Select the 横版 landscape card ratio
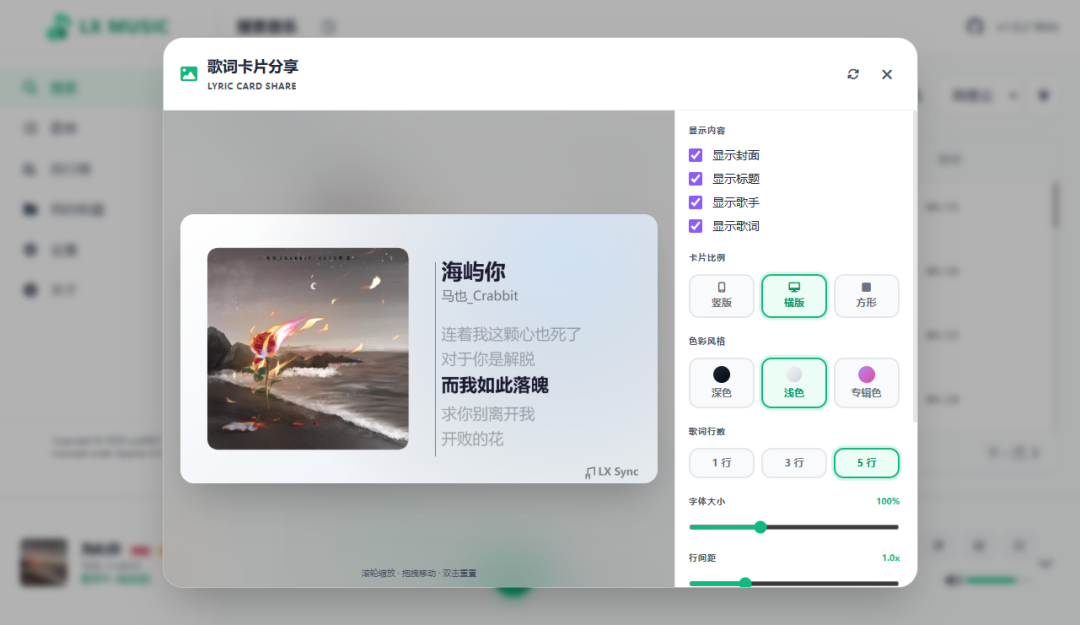The width and height of the screenshot is (1080, 625). click(793, 296)
